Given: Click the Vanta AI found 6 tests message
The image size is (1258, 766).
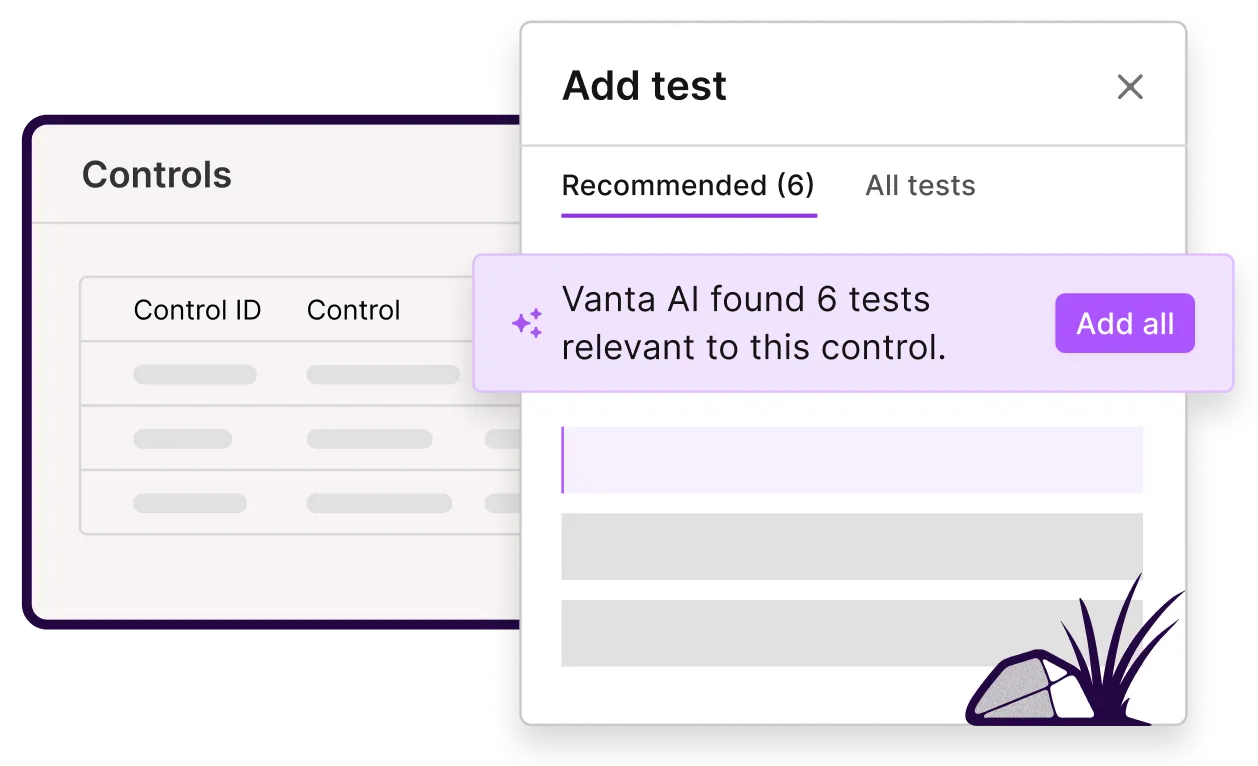Looking at the screenshot, I should coord(754,323).
